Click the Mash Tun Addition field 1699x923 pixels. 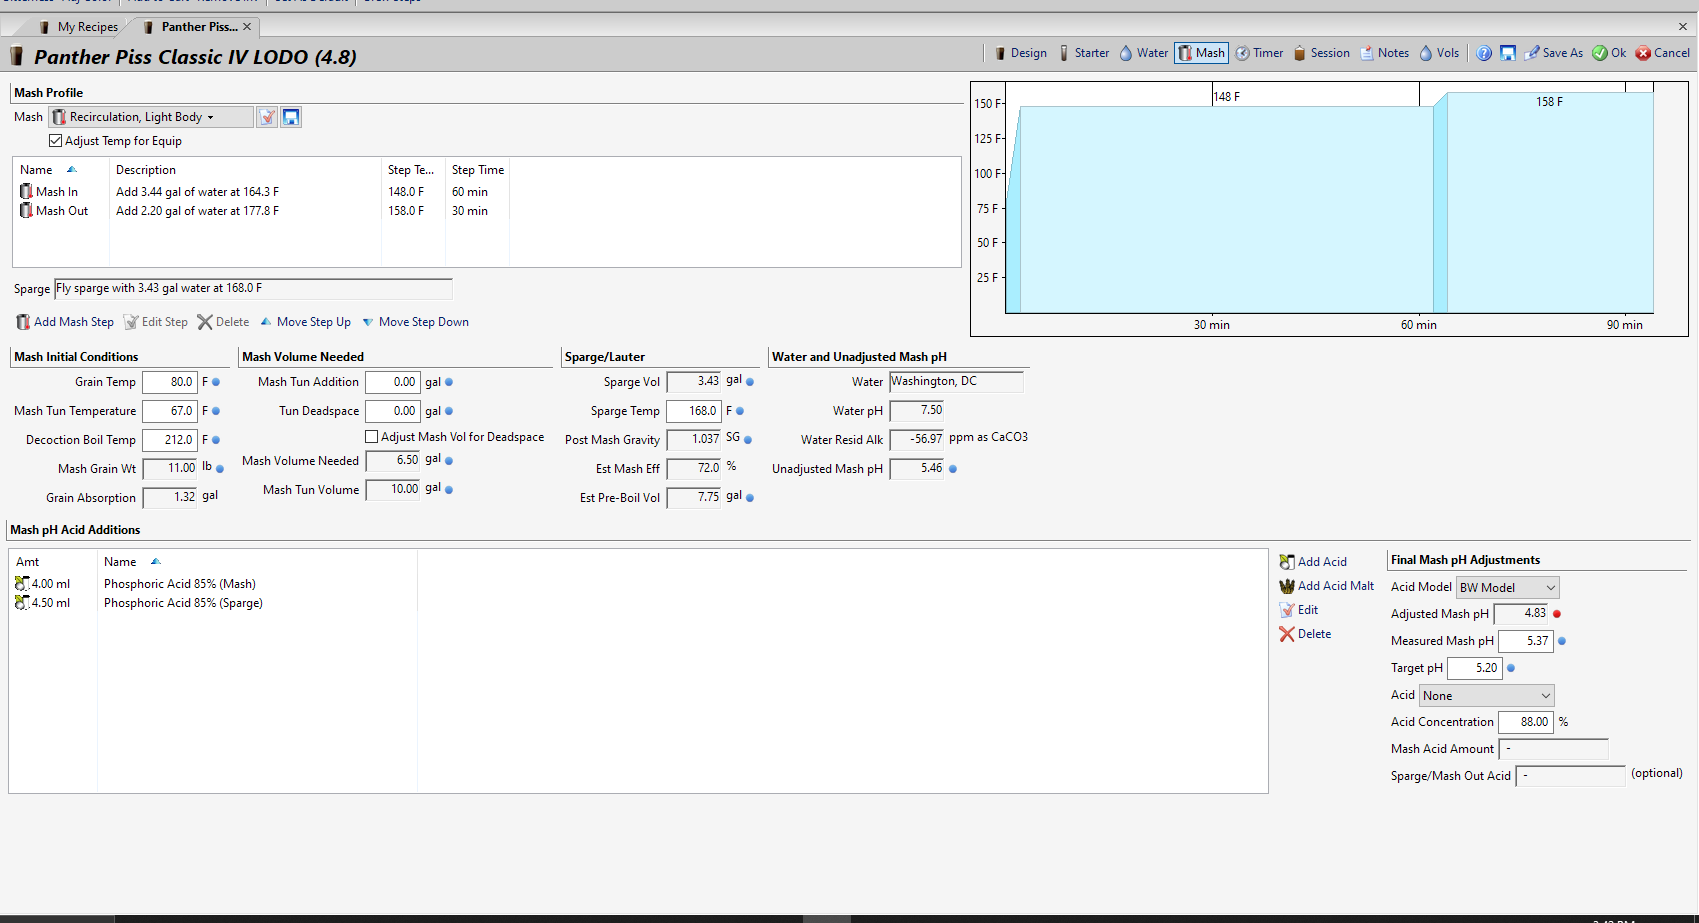[x=392, y=382]
